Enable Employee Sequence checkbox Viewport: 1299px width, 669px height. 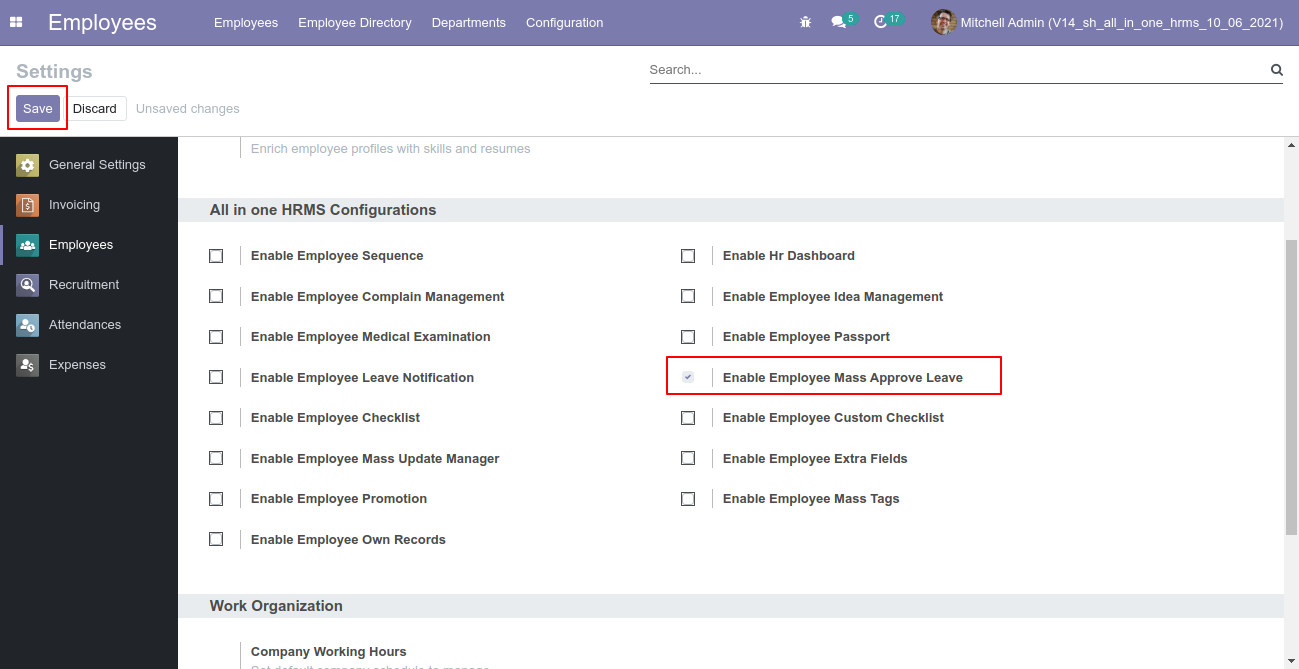coord(216,256)
